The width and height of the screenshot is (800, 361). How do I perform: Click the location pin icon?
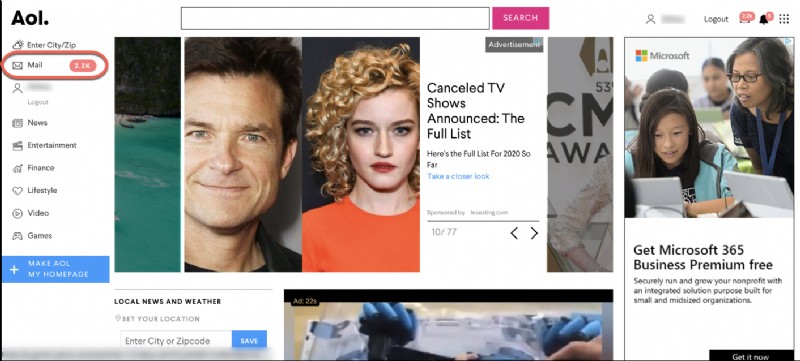[118, 318]
